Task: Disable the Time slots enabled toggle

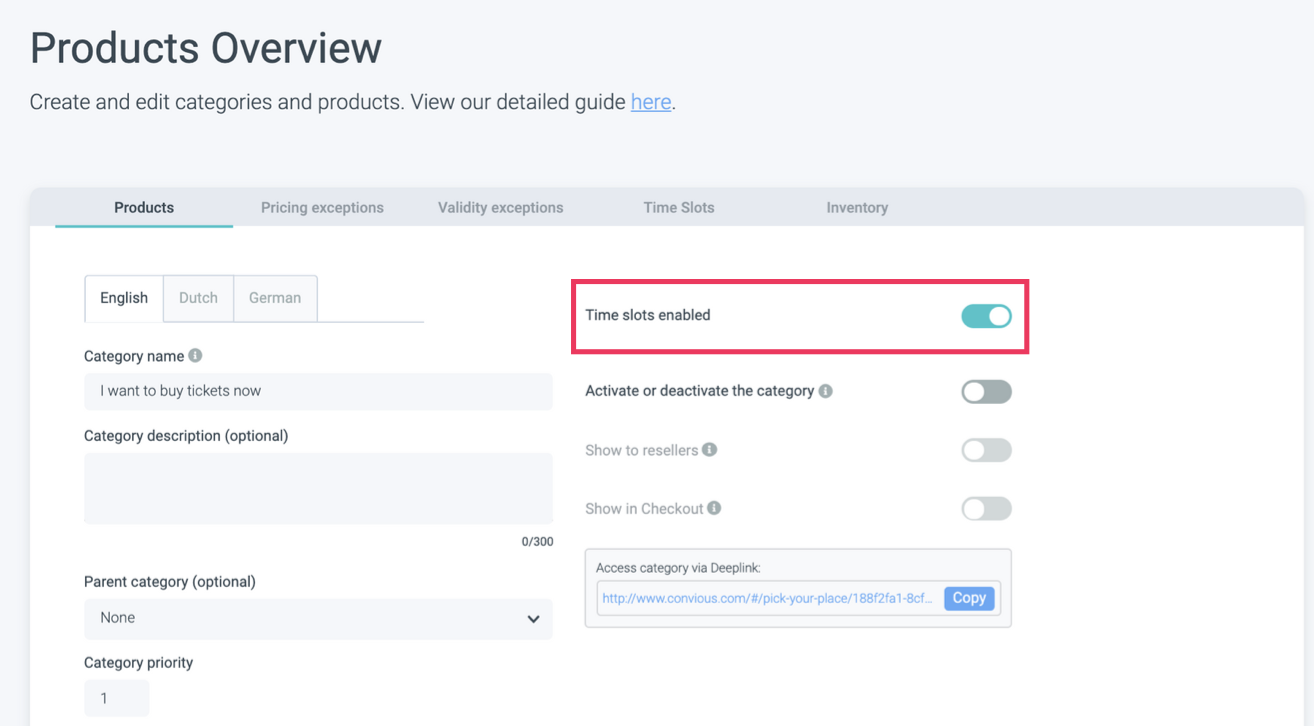Action: click(x=986, y=316)
